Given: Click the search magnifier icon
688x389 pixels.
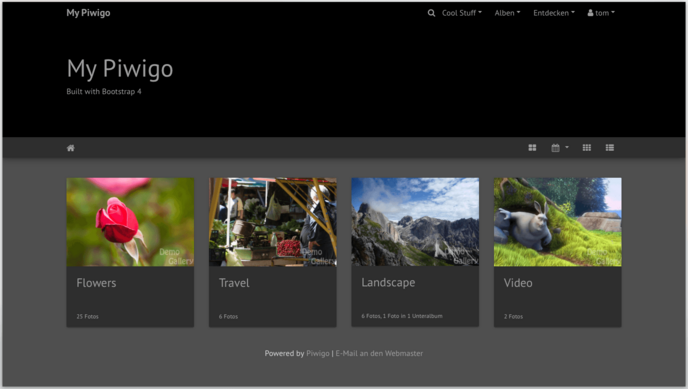Looking at the screenshot, I should click(431, 13).
